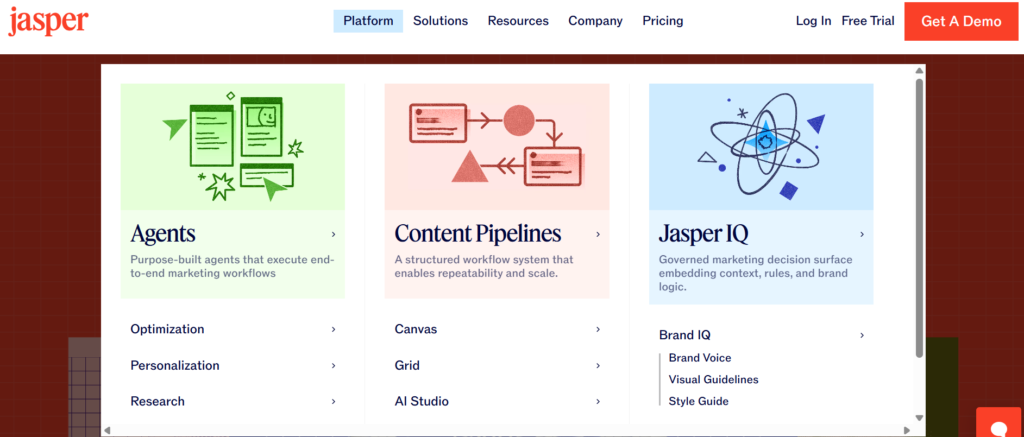
Task: Open the Agents heading link
Action: [x=163, y=234]
